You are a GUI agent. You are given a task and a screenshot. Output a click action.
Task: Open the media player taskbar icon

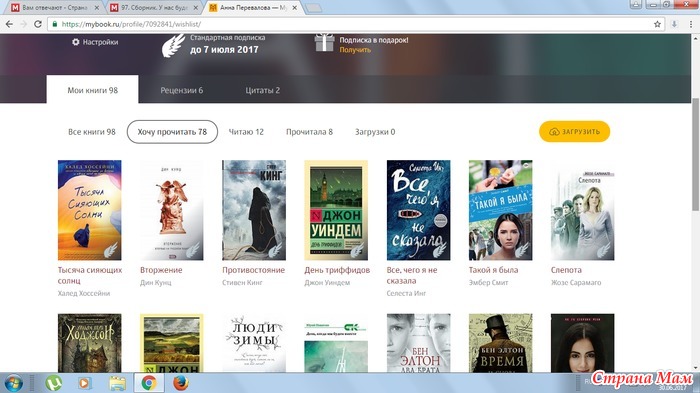point(84,383)
